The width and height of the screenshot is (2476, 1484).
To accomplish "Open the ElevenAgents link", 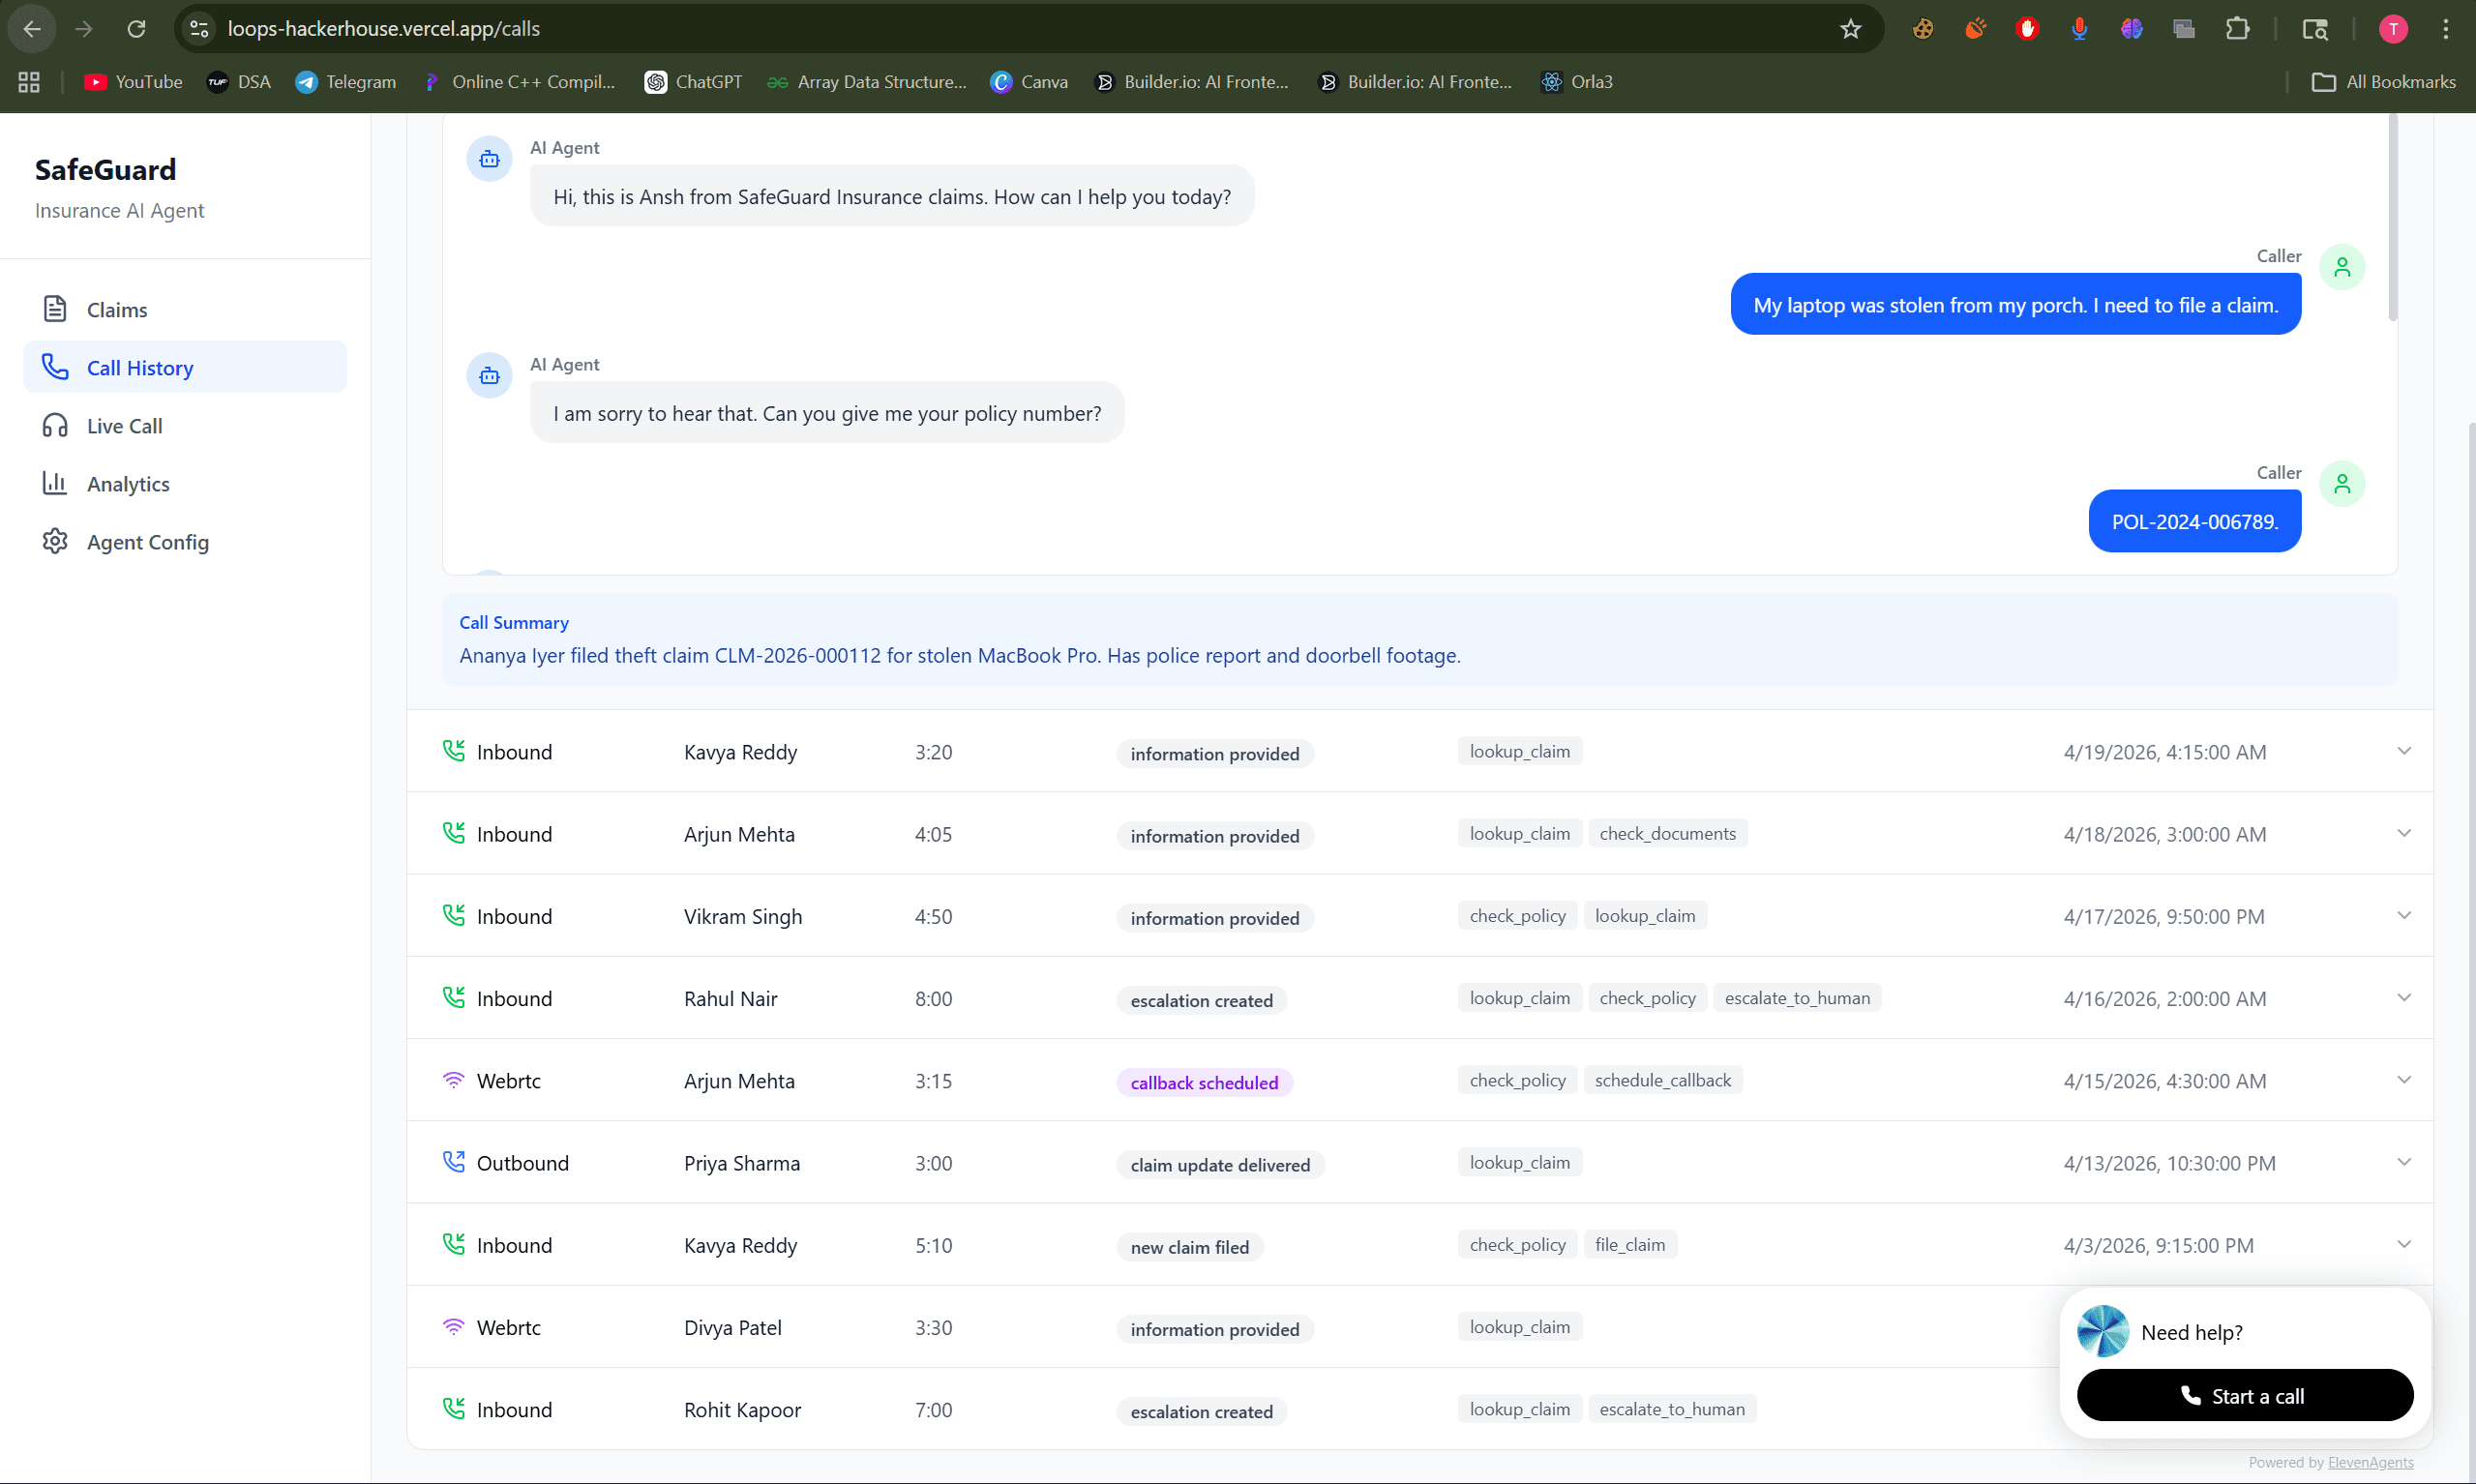I will [2370, 1462].
